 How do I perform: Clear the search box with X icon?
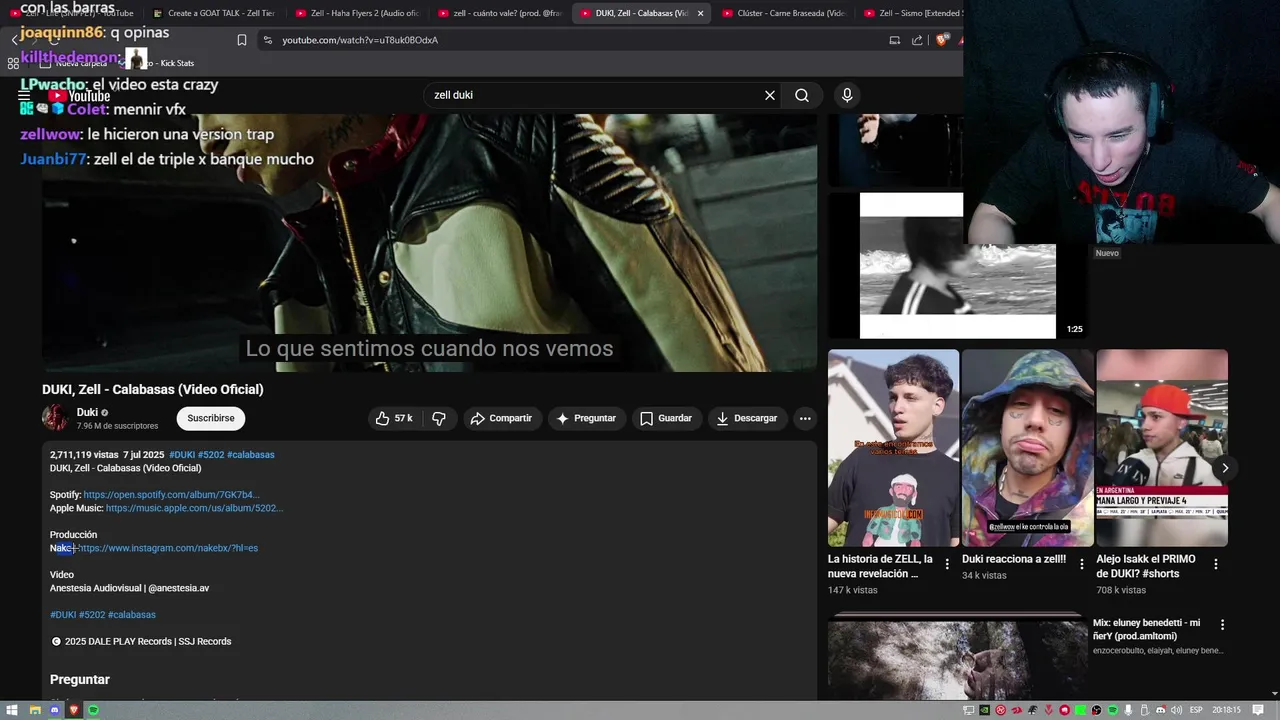point(770,95)
